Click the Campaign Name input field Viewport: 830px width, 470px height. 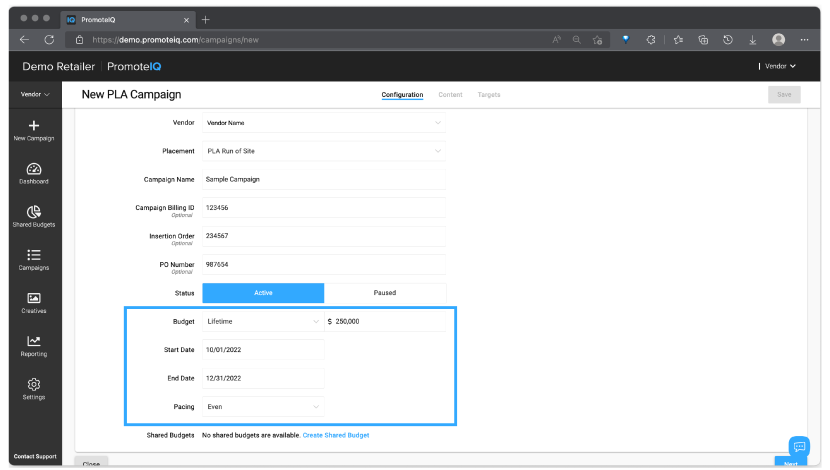[x=324, y=179]
